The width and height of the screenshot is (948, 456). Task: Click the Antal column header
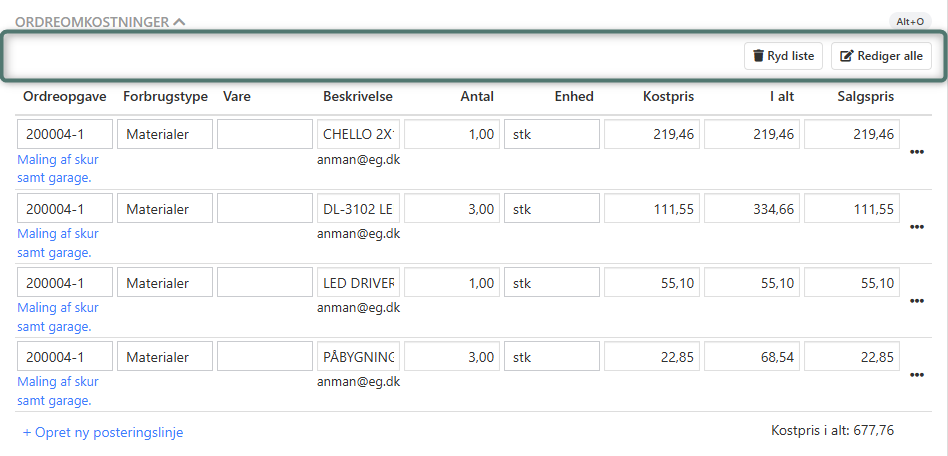tap(477, 97)
